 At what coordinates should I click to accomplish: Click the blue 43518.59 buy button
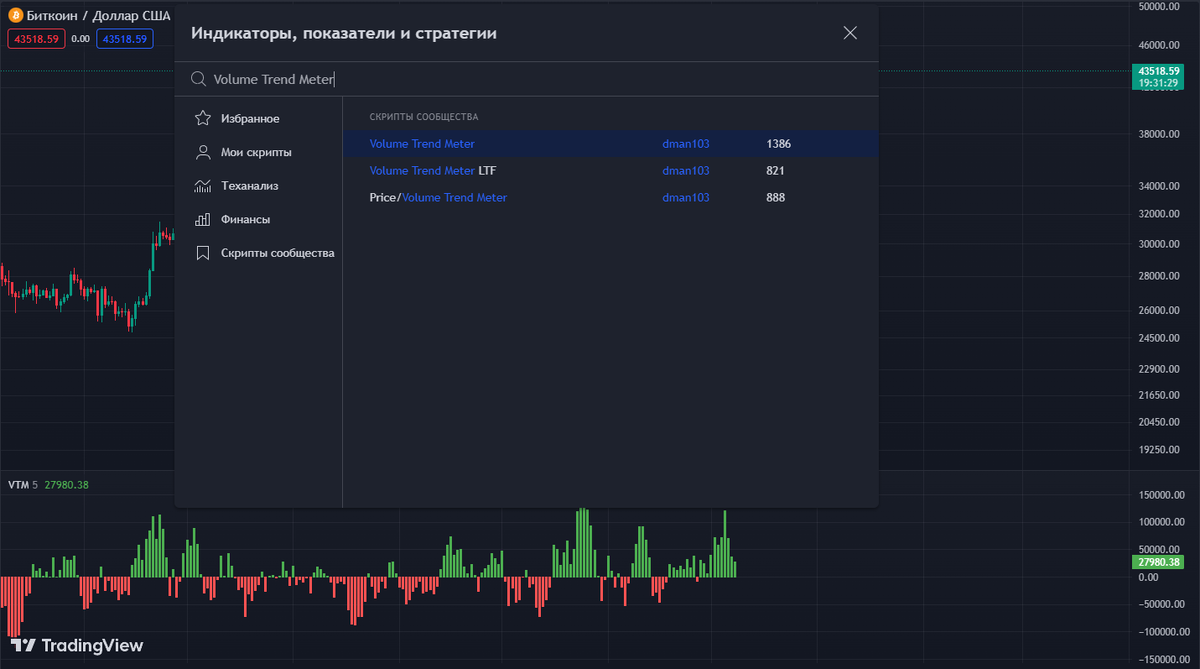tap(125, 39)
